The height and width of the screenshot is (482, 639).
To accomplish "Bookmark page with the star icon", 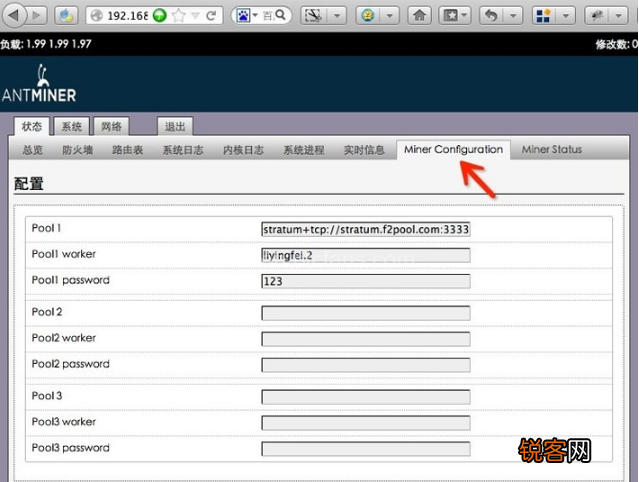I will point(178,15).
